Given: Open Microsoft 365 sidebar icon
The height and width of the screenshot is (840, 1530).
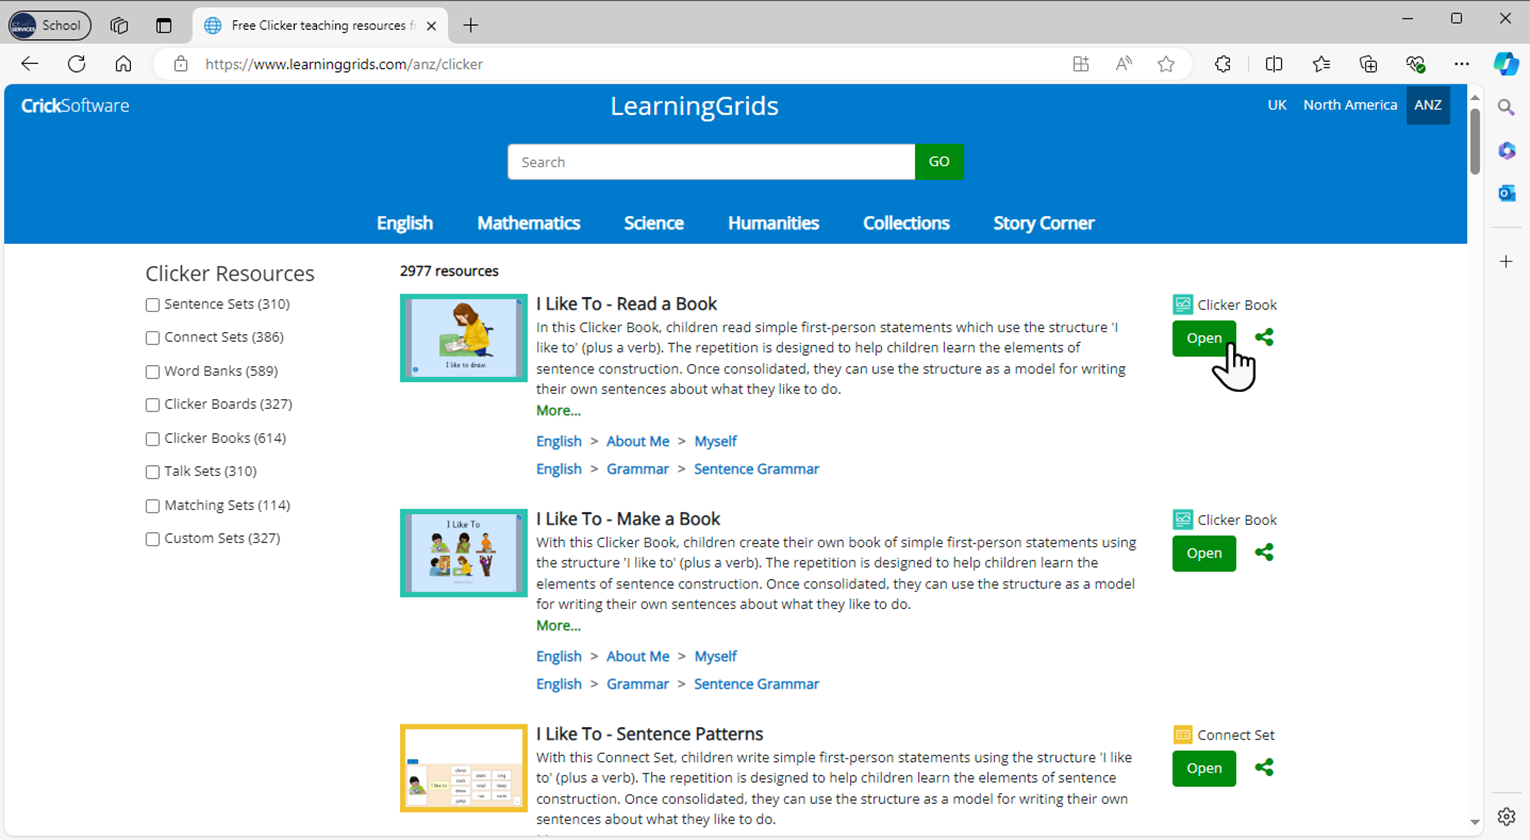Looking at the screenshot, I should (x=1507, y=150).
